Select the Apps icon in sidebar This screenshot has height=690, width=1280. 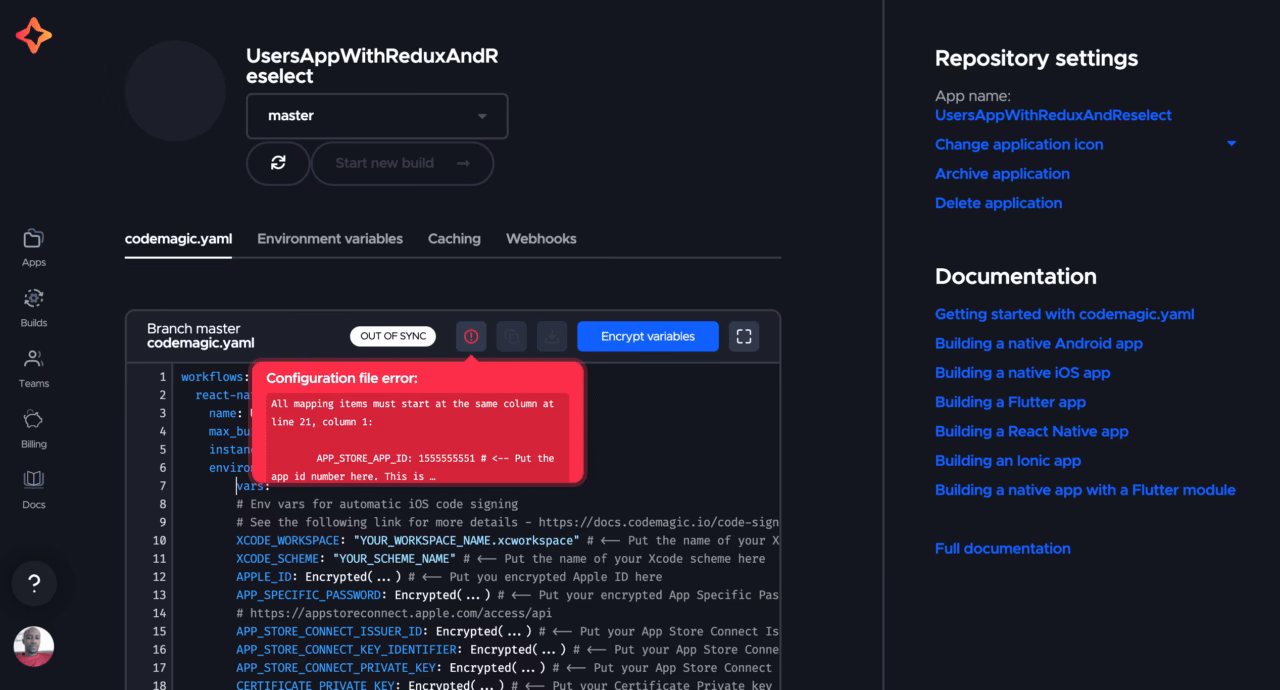pyautogui.click(x=33, y=245)
